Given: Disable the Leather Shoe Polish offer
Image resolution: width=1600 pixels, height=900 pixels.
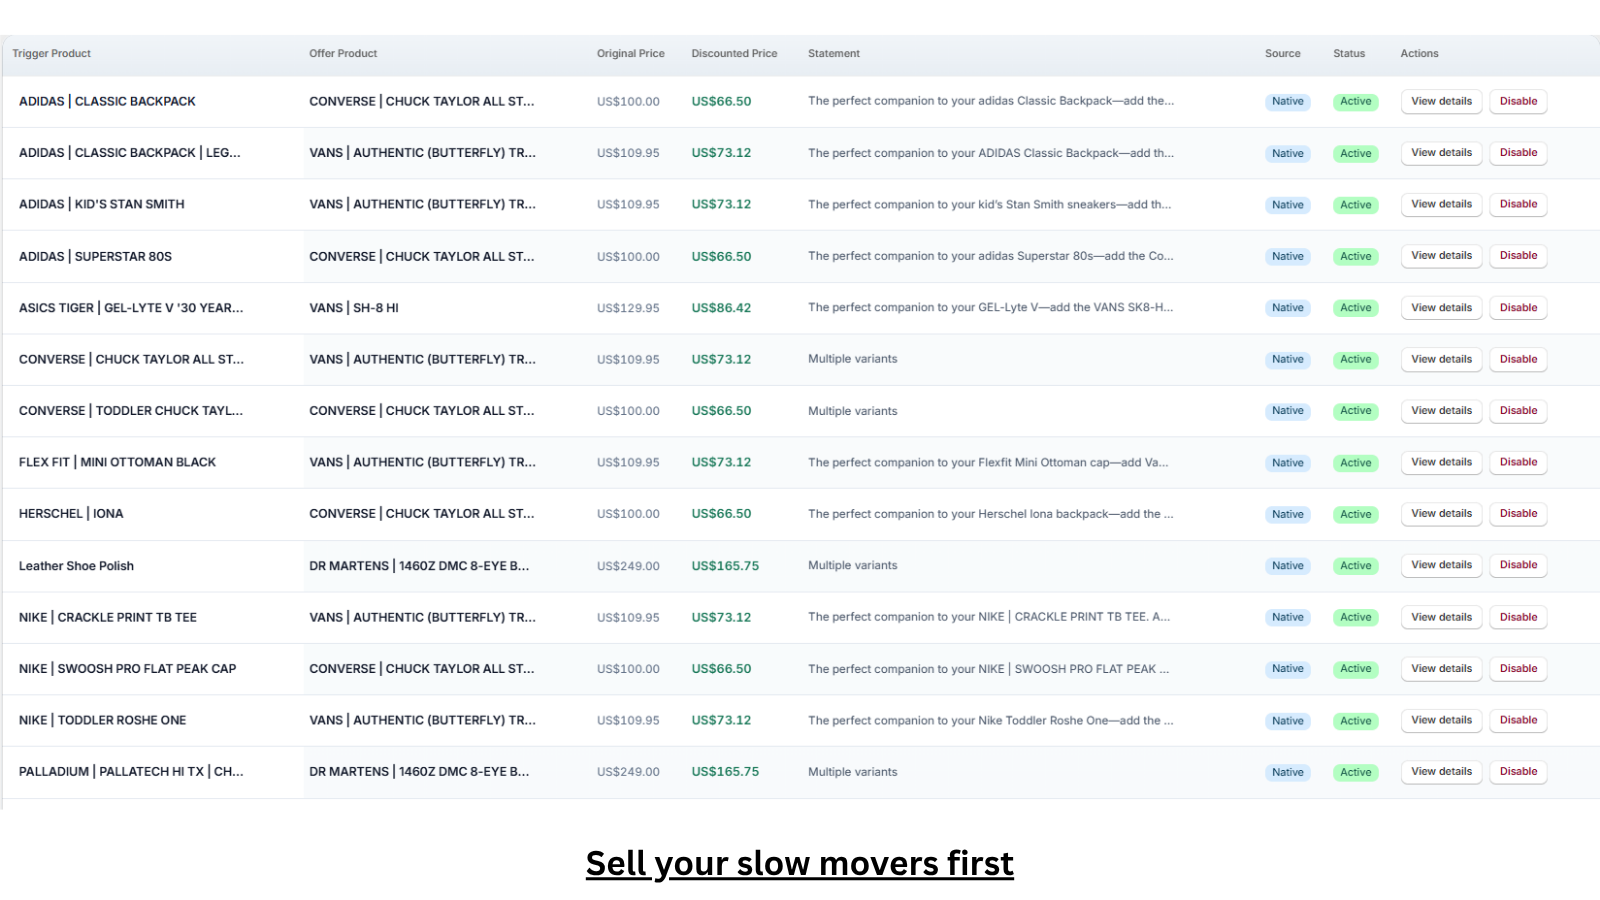Looking at the screenshot, I should click(1518, 565).
